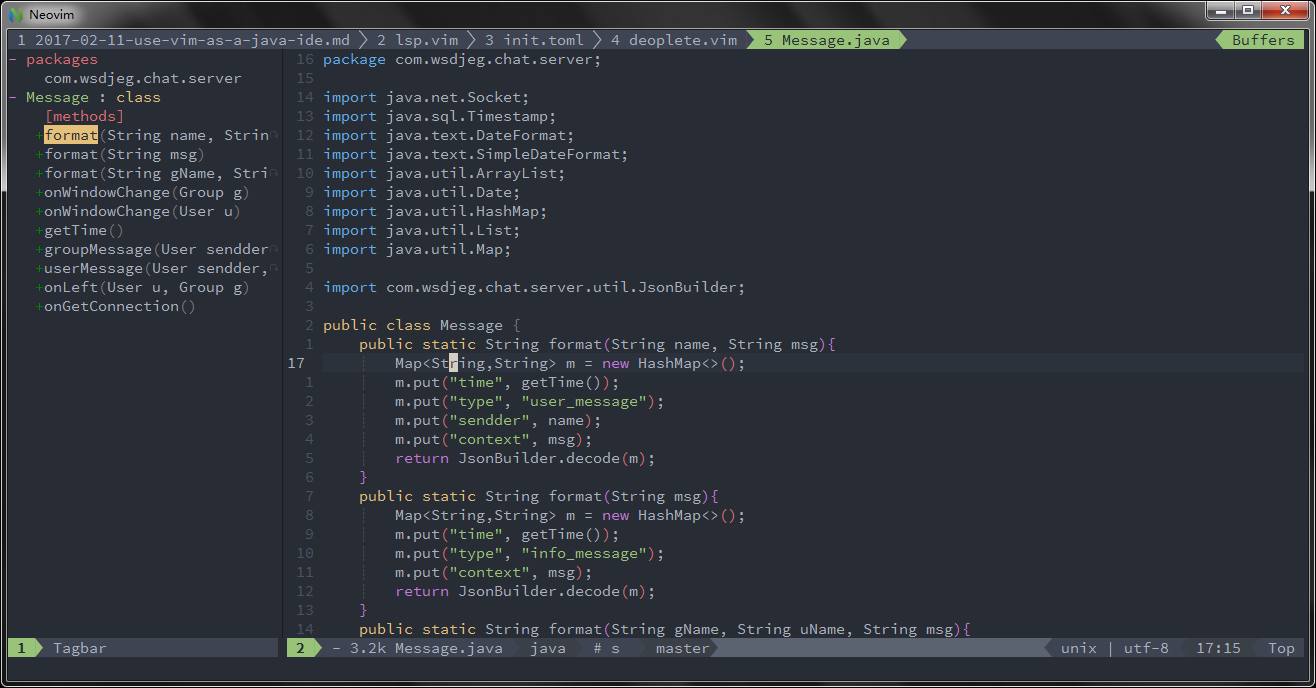
Task: Jump to format(String gName, Stri method
Action: pos(156,173)
